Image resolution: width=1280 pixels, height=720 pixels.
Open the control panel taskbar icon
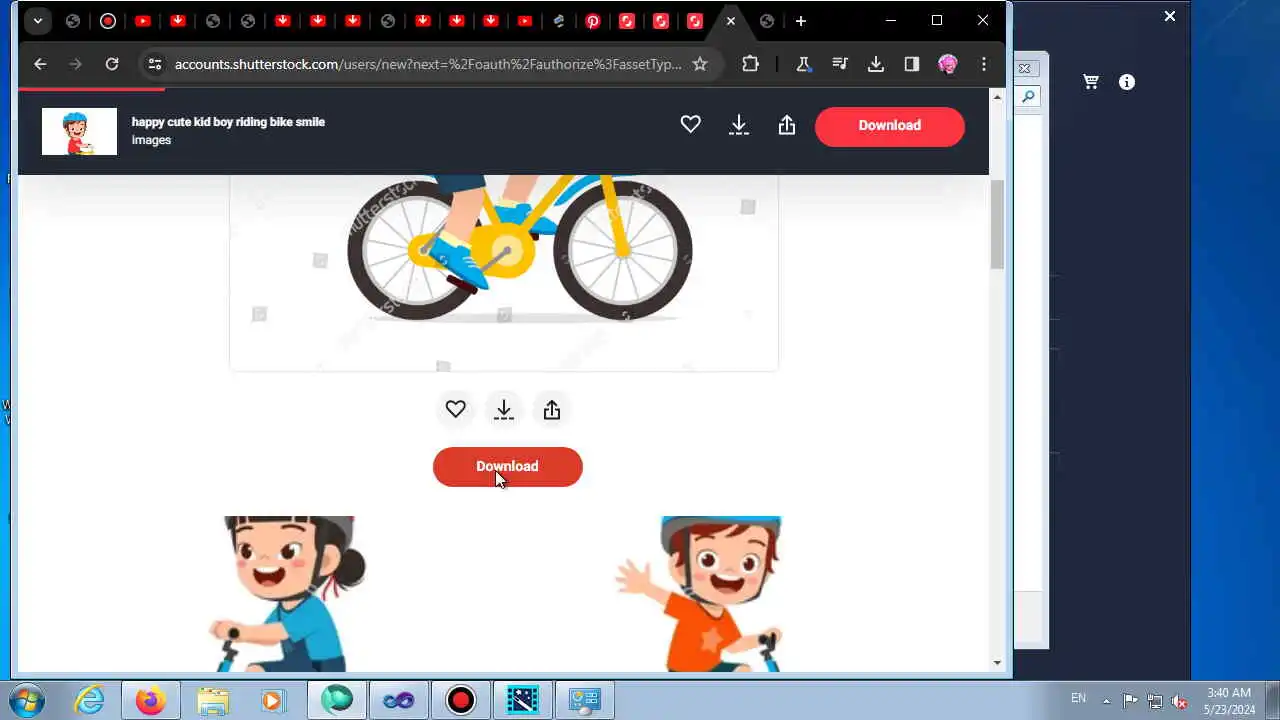pyautogui.click(x=584, y=700)
